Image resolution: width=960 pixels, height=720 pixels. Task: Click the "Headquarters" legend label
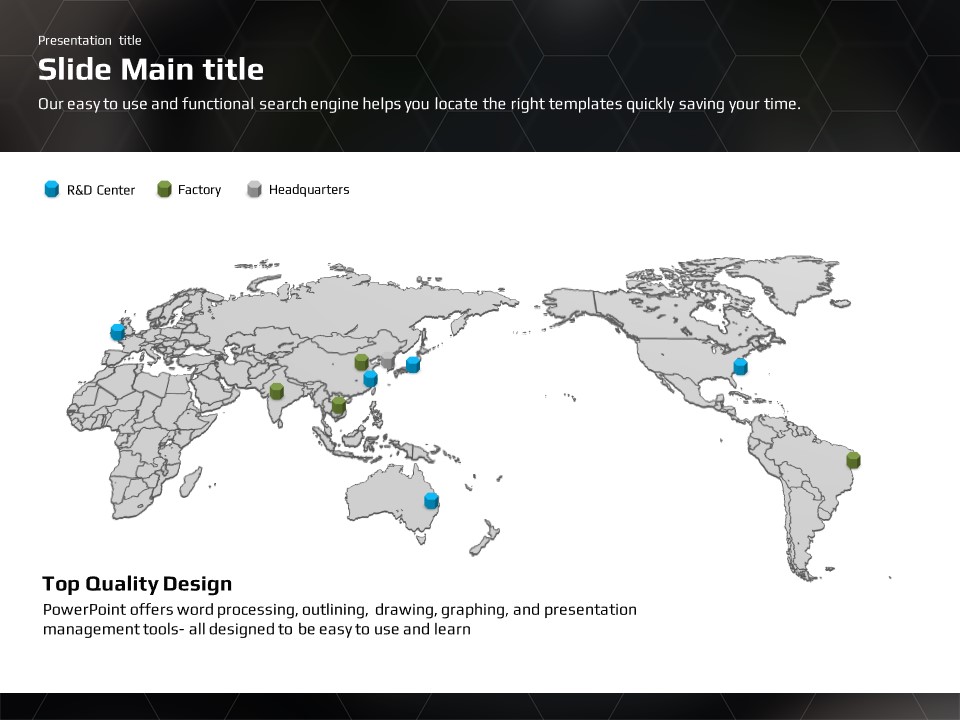pyautogui.click(x=309, y=190)
